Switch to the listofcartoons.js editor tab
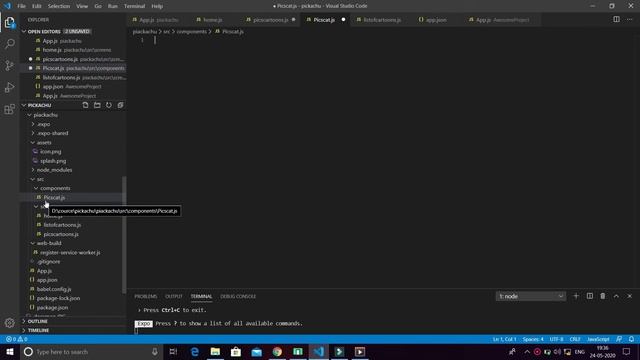 point(382,20)
